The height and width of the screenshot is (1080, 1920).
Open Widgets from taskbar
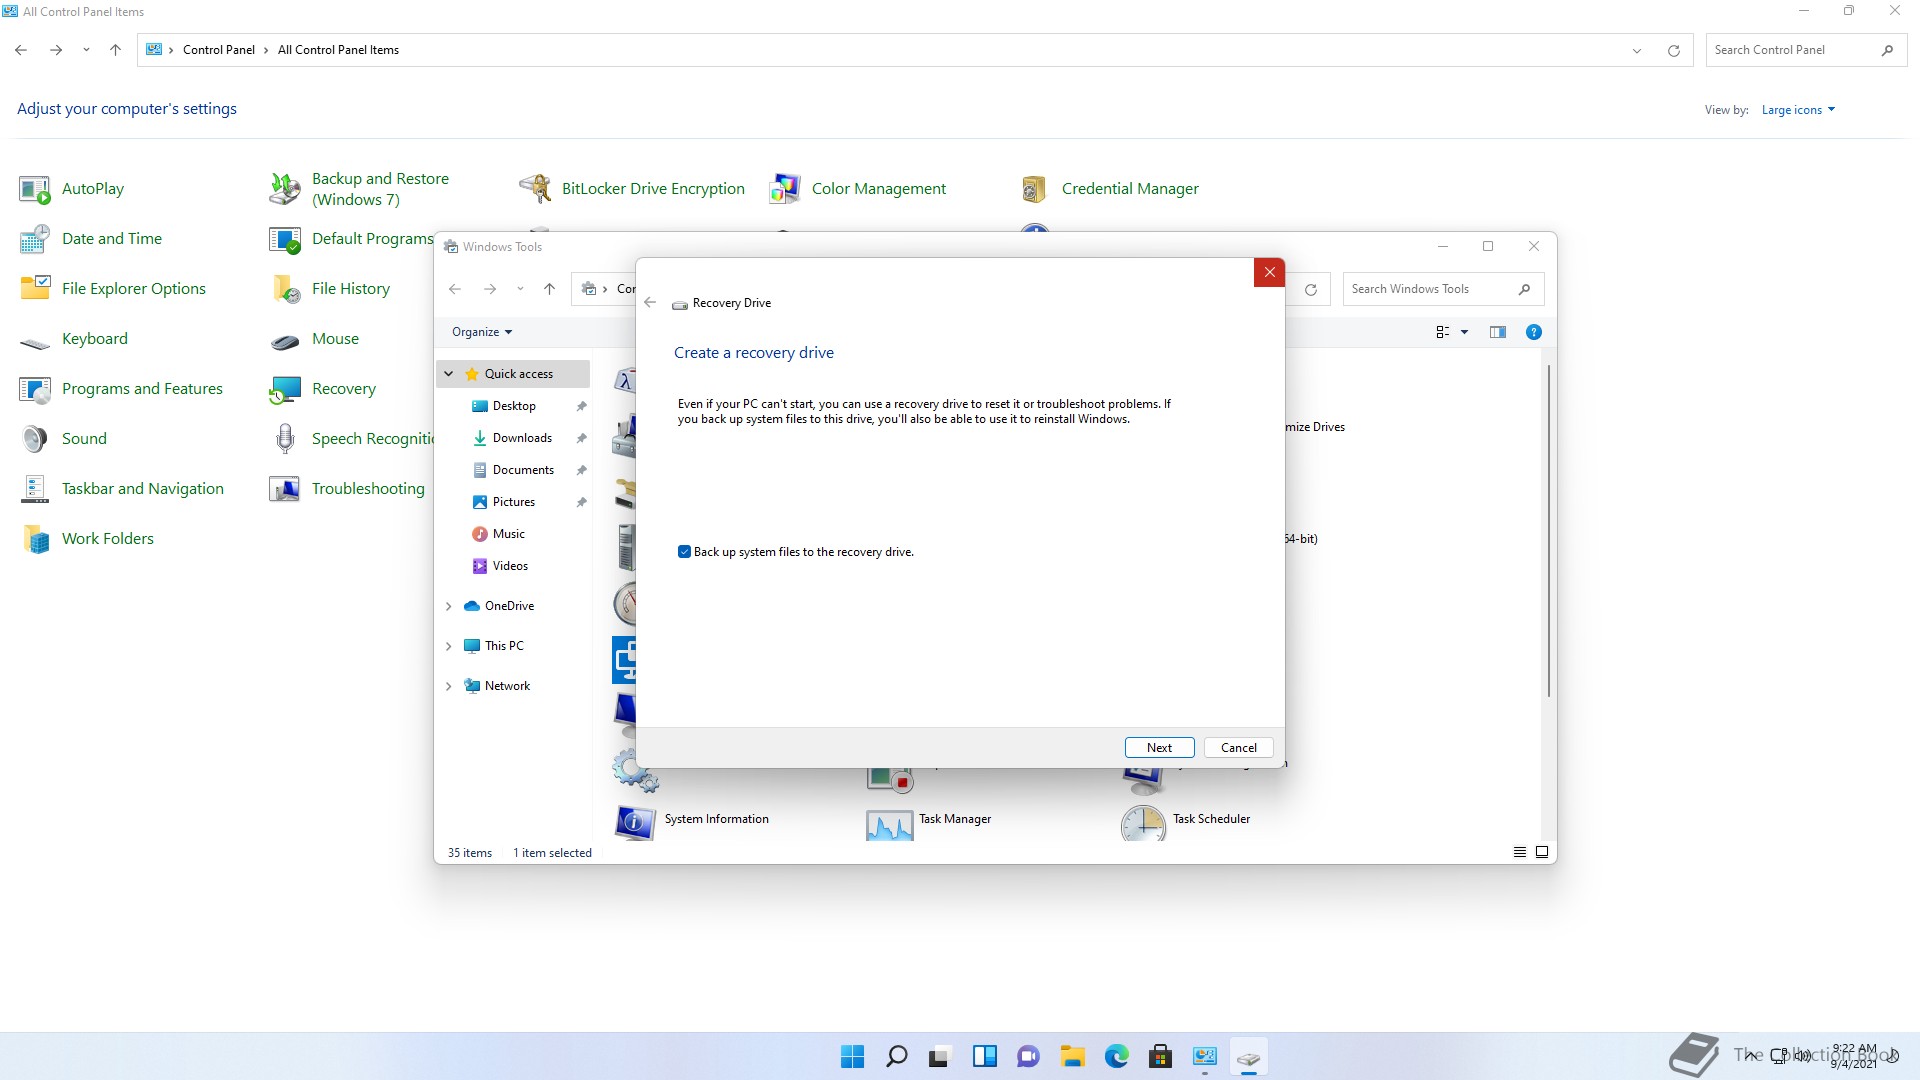984,1056
